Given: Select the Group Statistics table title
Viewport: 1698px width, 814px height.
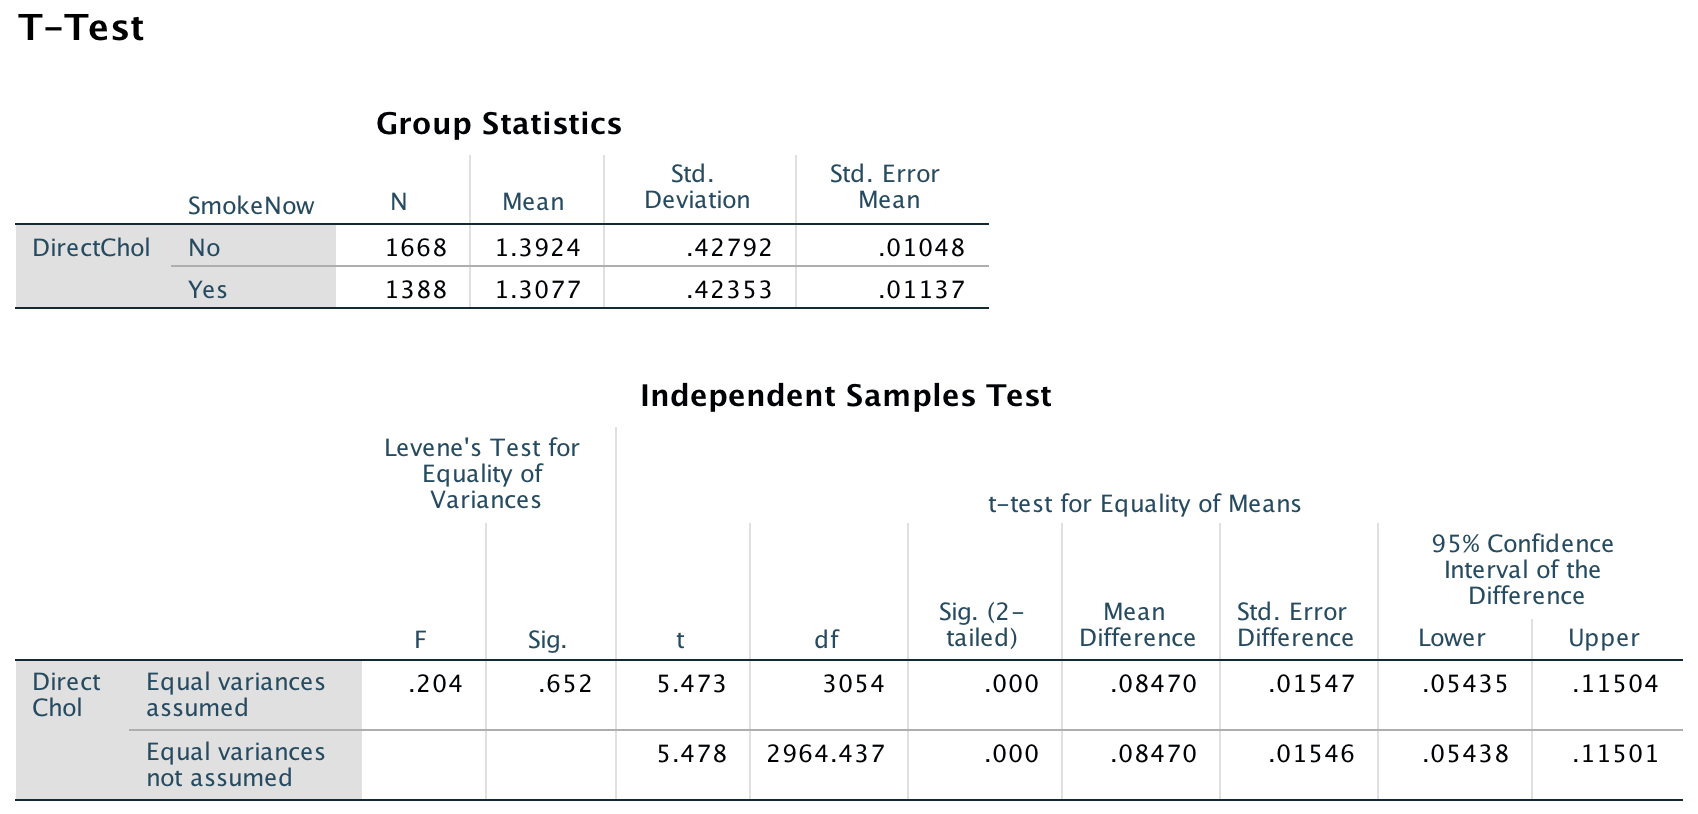Looking at the screenshot, I should click(x=498, y=123).
